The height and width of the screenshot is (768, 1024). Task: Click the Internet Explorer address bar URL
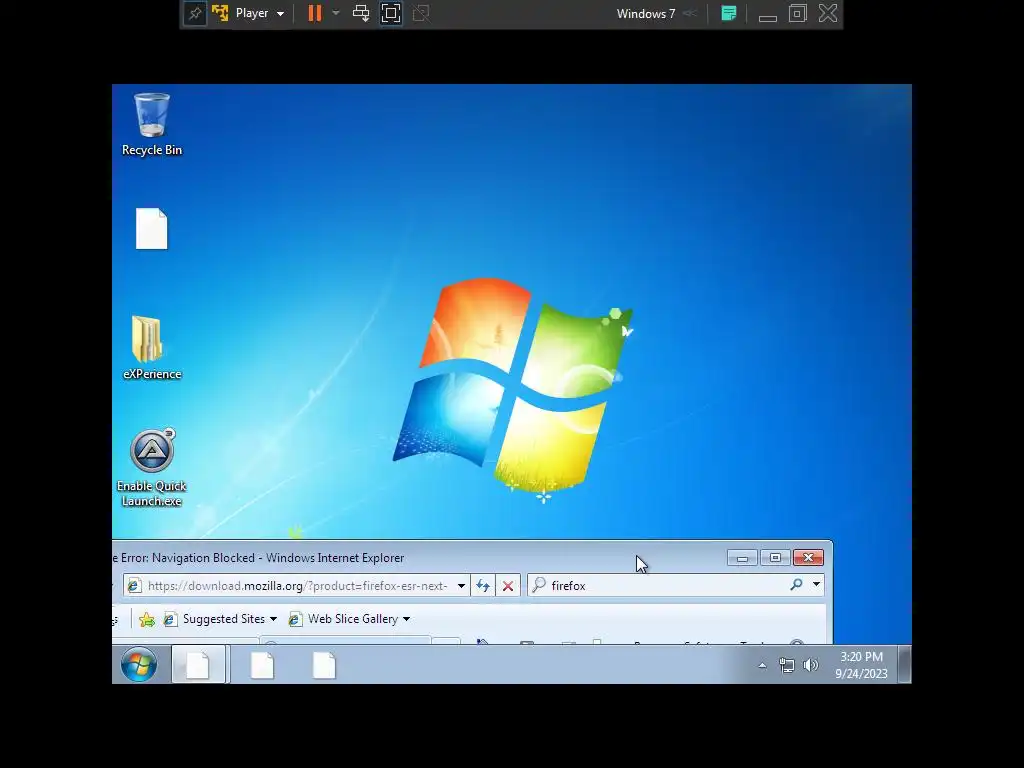tap(298, 586)
